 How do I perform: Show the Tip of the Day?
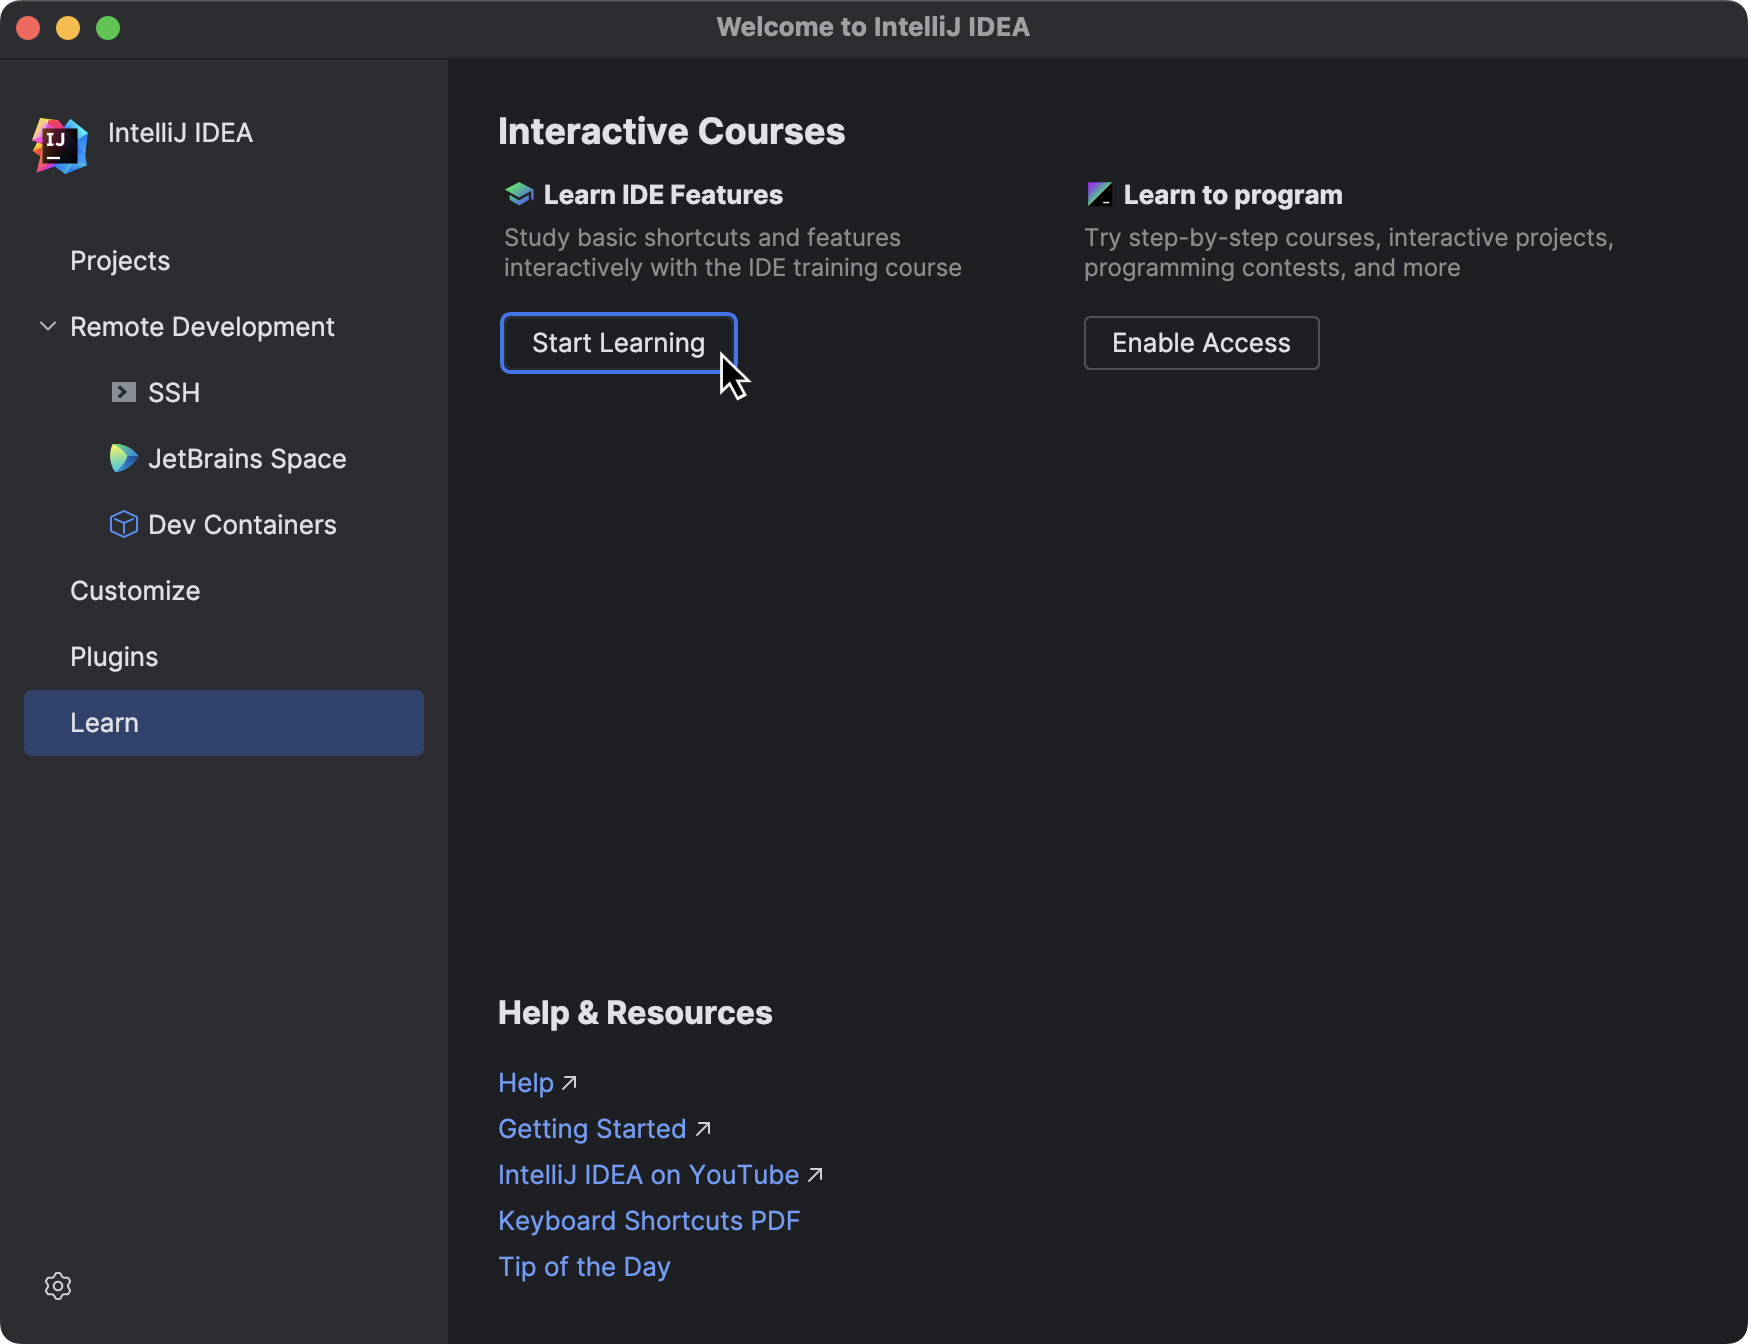click(584, 1266)
